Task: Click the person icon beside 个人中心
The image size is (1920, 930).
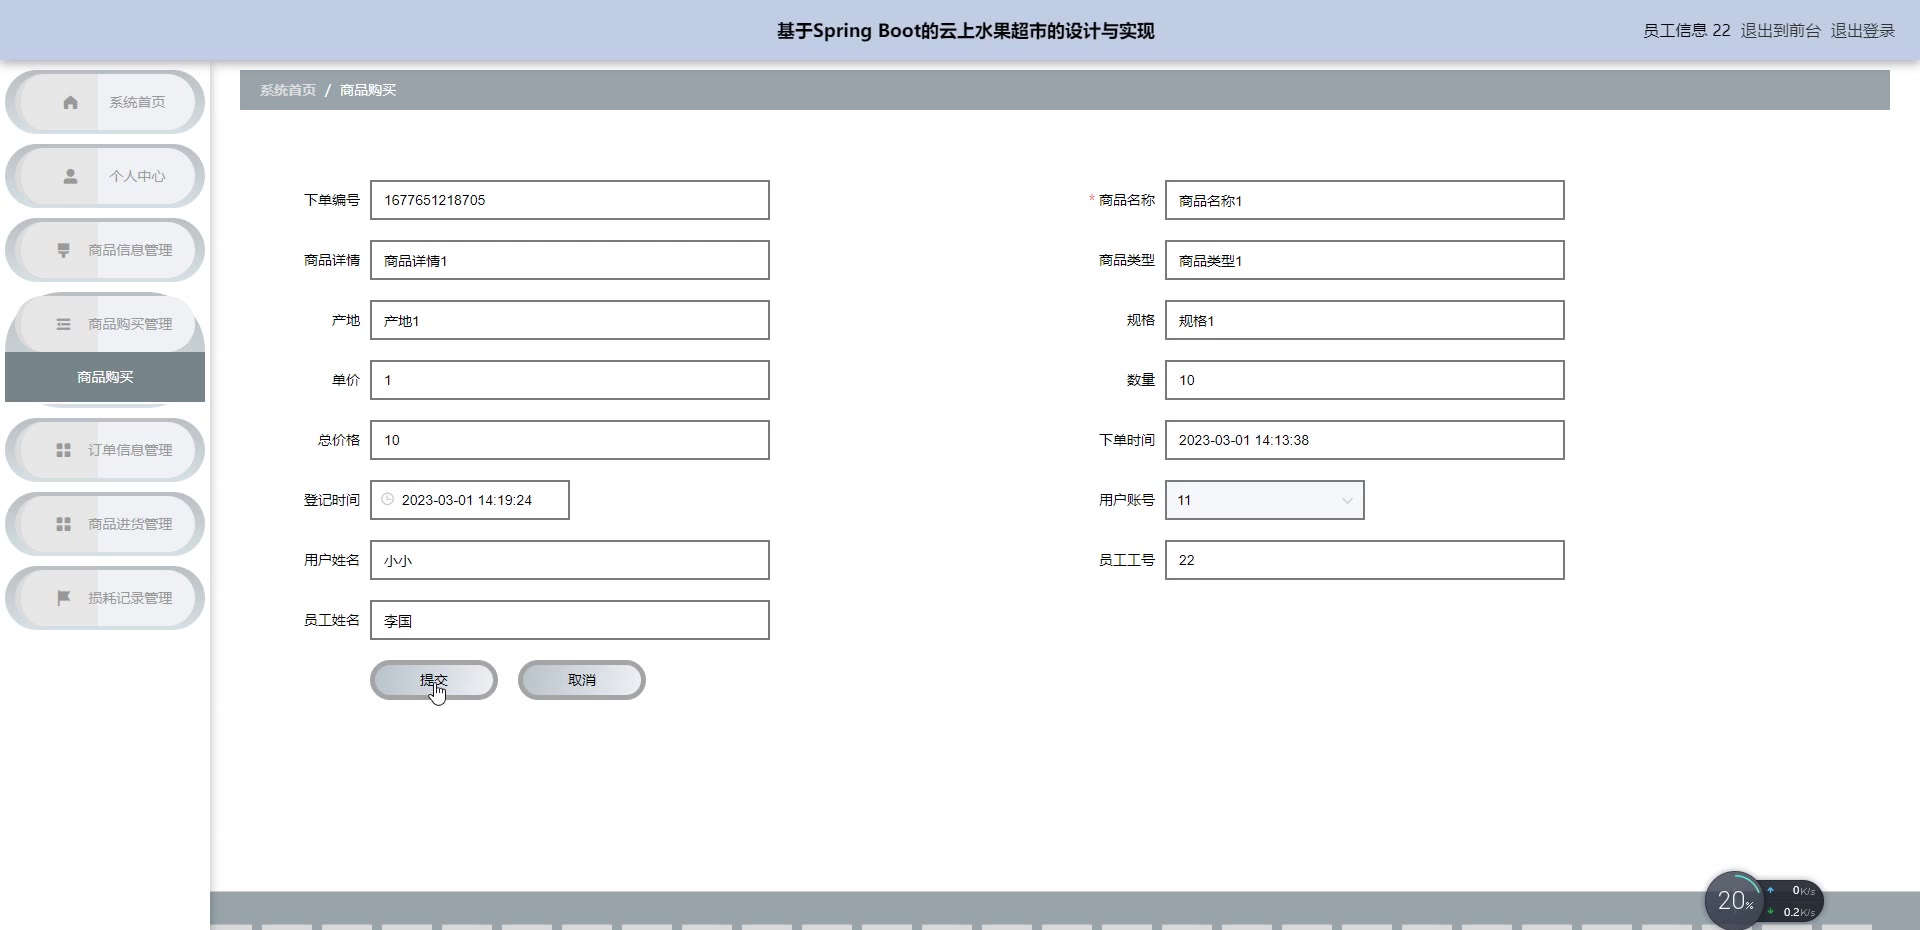Action: (x=70, y=176)
